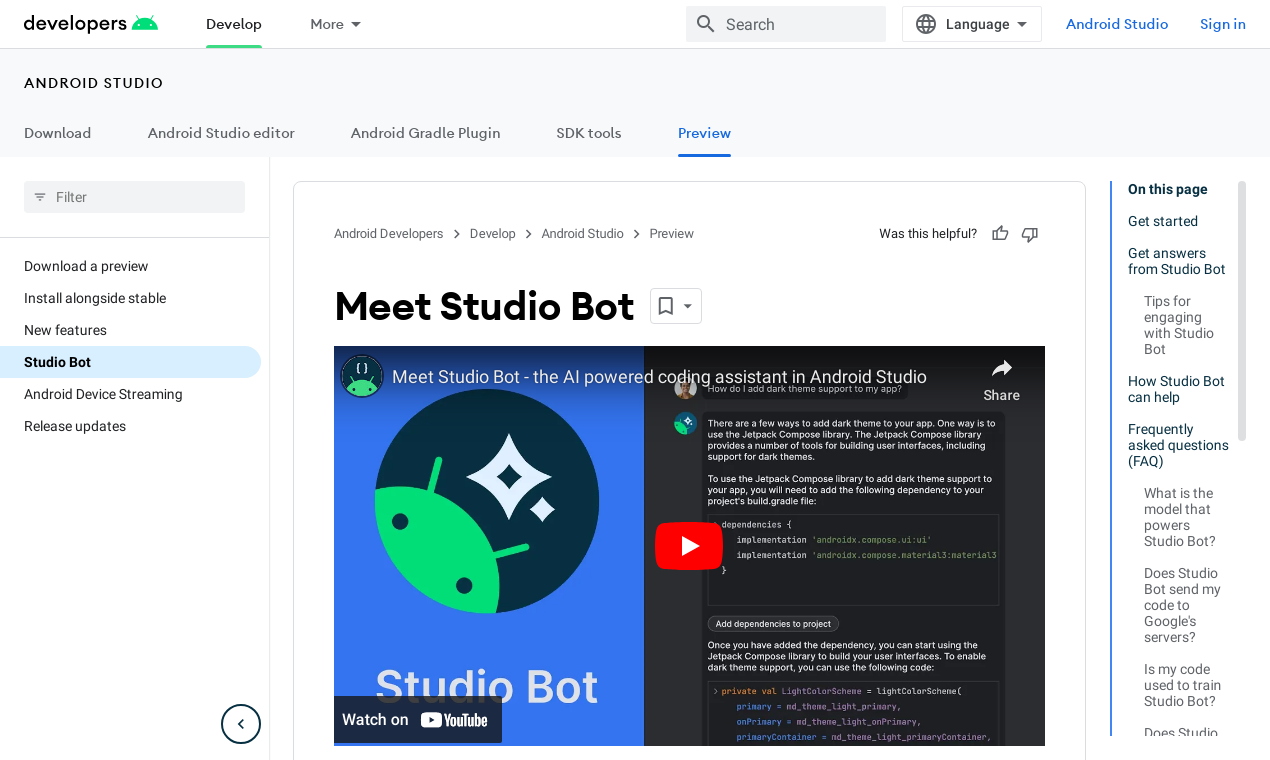Play the Meet Studio Bot video
The width and height of the screenshot is (1270, 760).
tap(689, 545)
